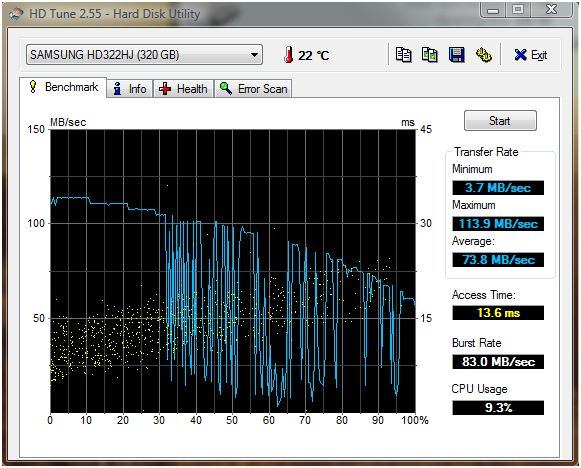Click the HD Tune title bar app icon
The image size is (581, 468).
tap(16, 14)
